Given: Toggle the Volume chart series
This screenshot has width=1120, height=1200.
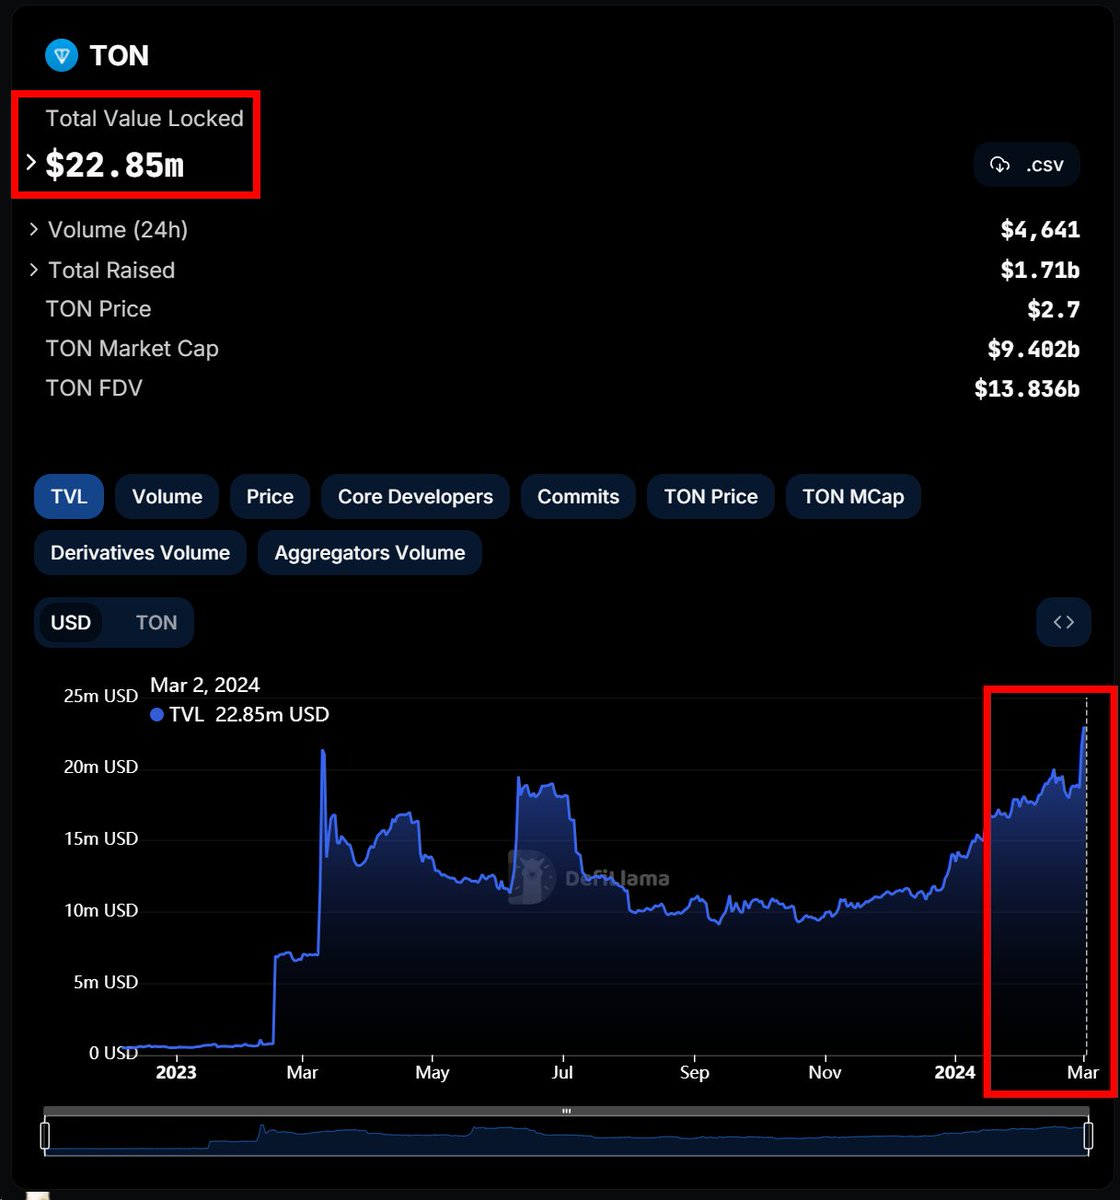Looking at the screenshot, I should [167, 497].
